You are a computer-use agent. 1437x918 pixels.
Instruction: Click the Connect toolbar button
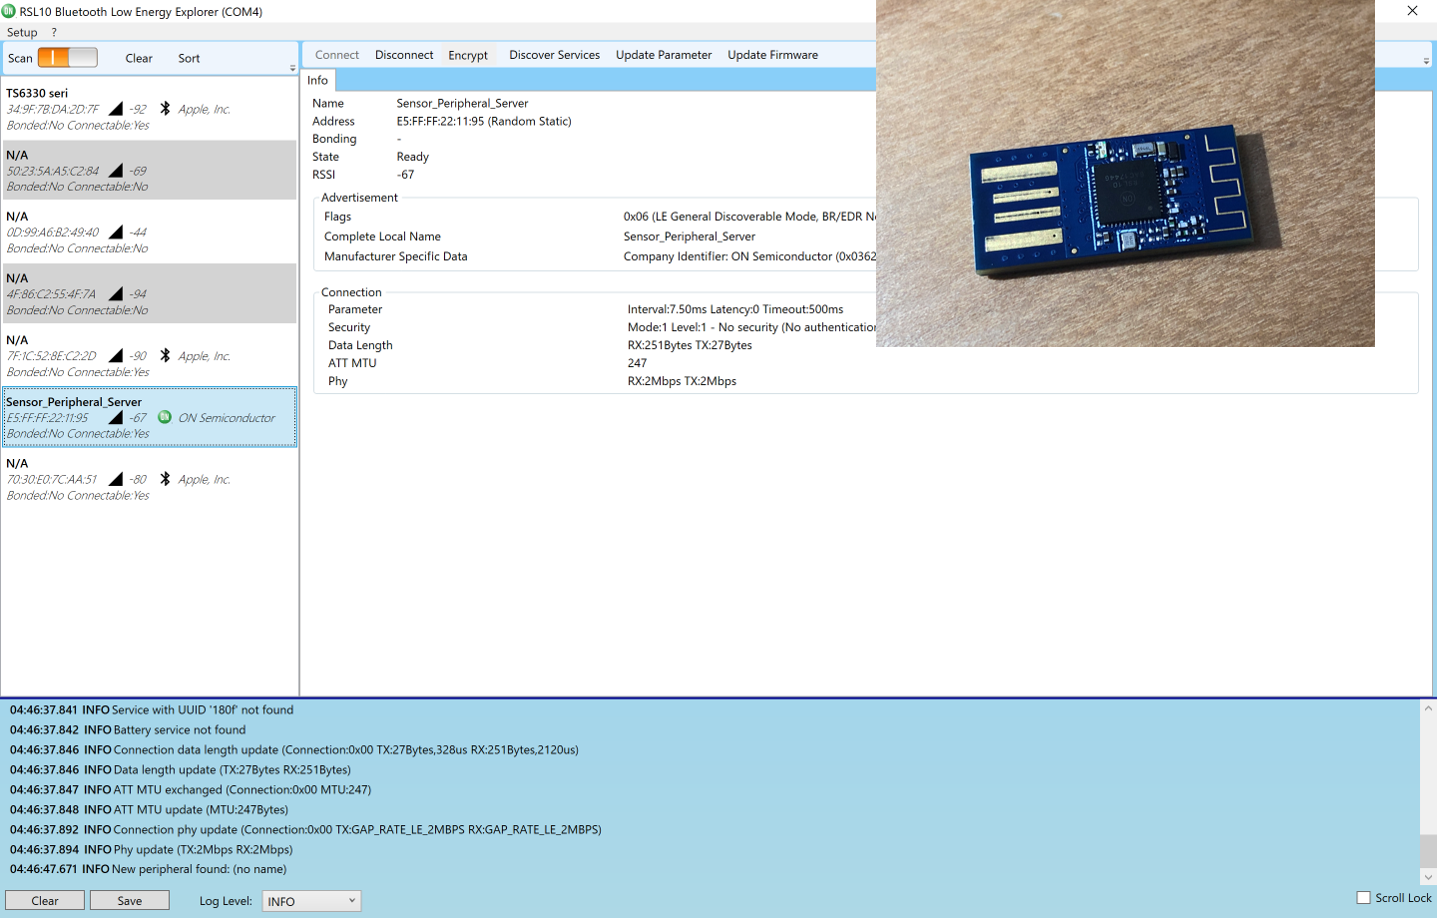337,55
